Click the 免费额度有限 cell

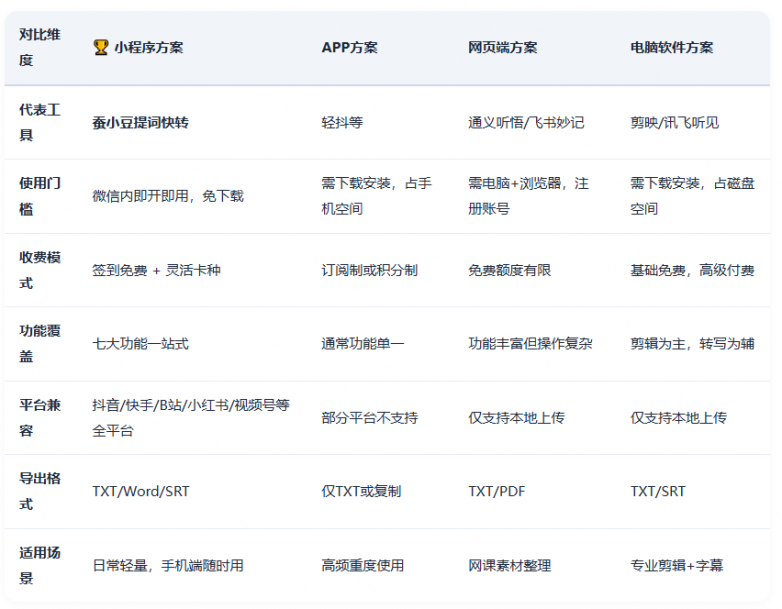pyautogui.click(x=510, y=270)
